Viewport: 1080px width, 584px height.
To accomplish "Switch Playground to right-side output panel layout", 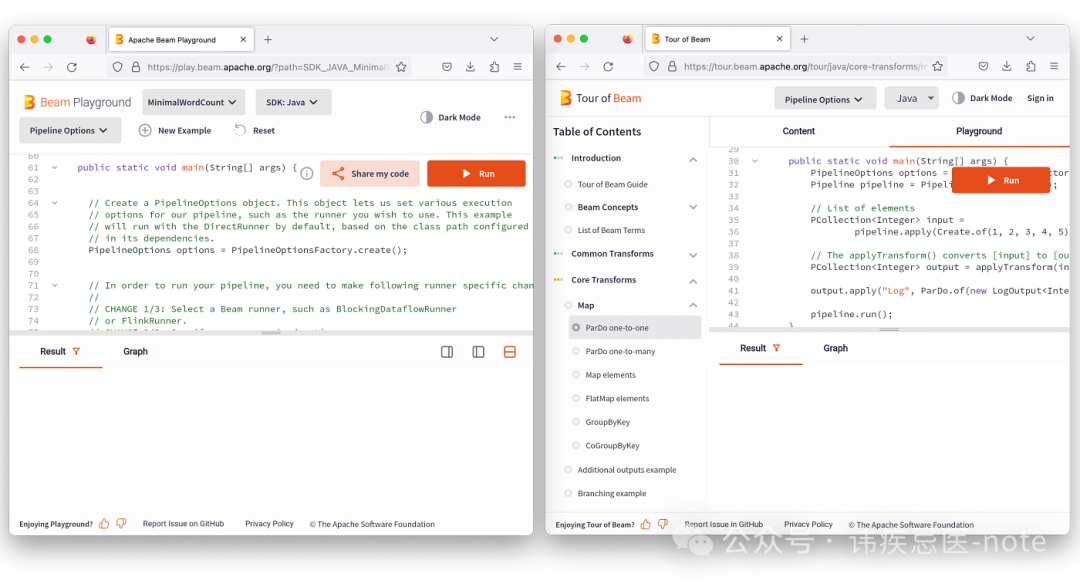I will pyautogui.click(x=447, y=352).
